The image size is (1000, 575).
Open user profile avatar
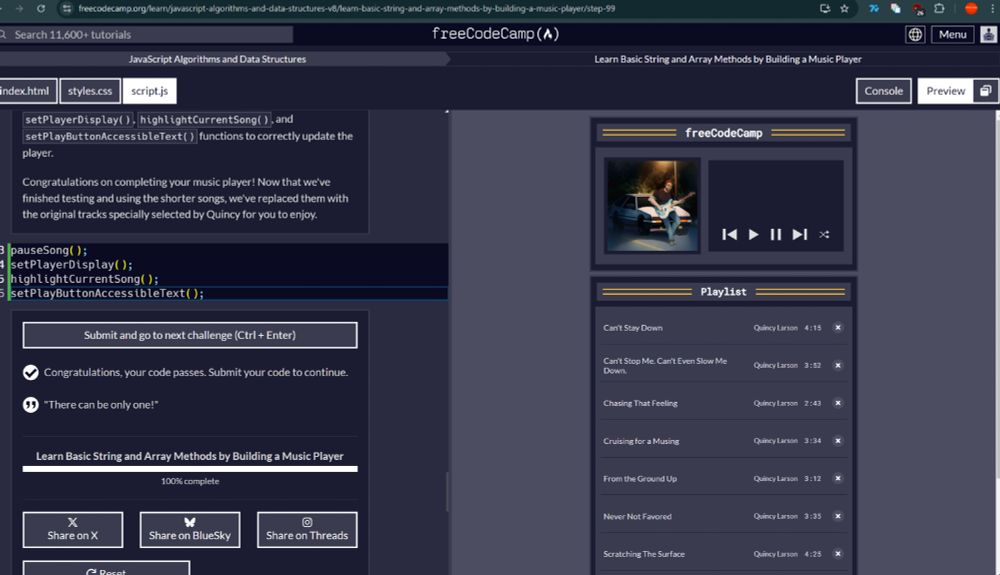point(989,34)
